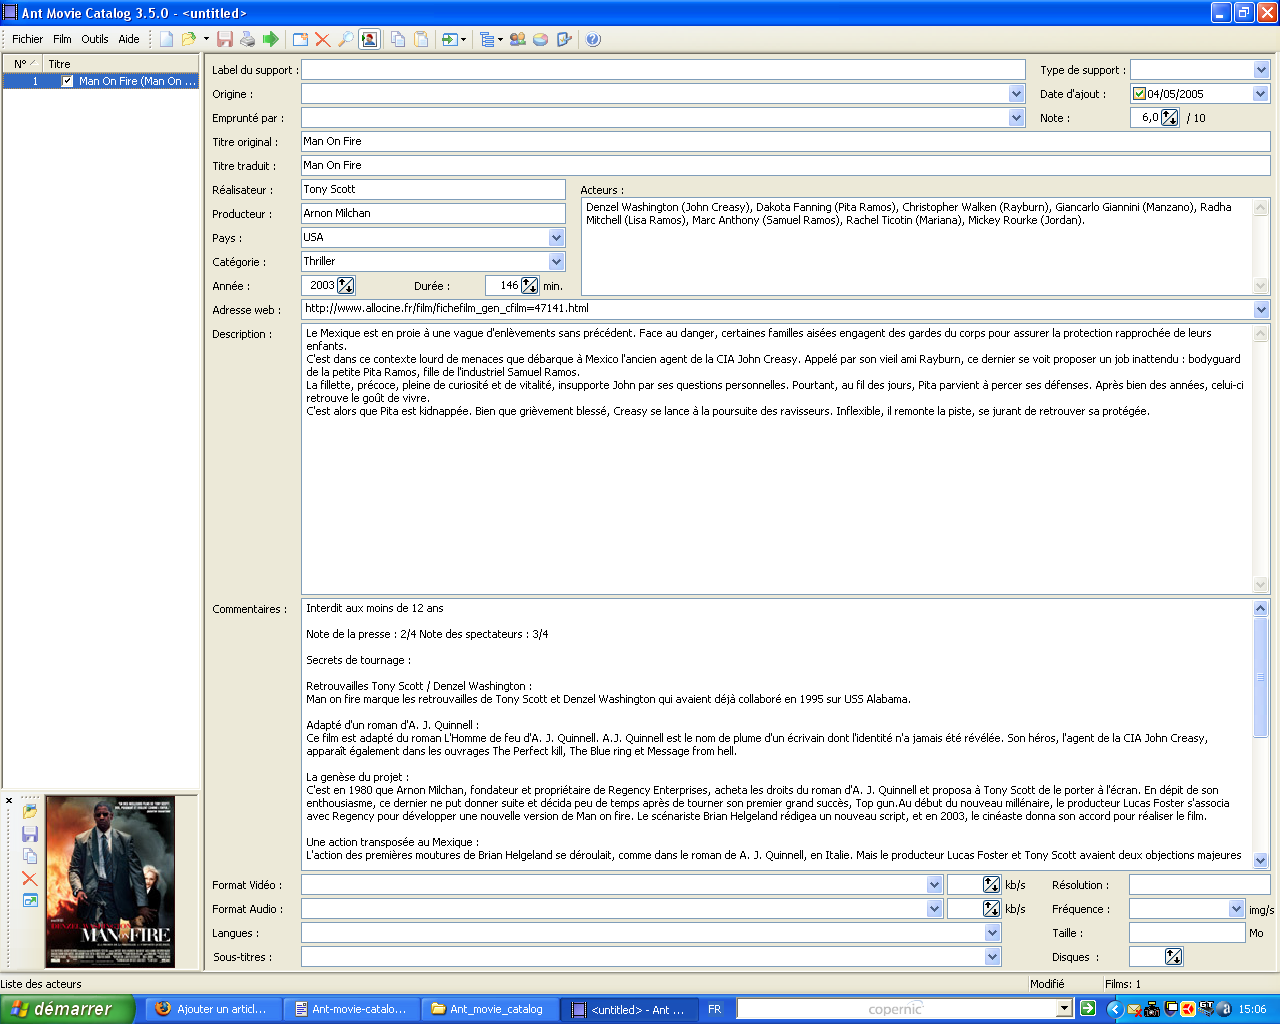Open the Fréquence dropdown
The width and height of the screenshot is (1280, 1024).
1236,908
